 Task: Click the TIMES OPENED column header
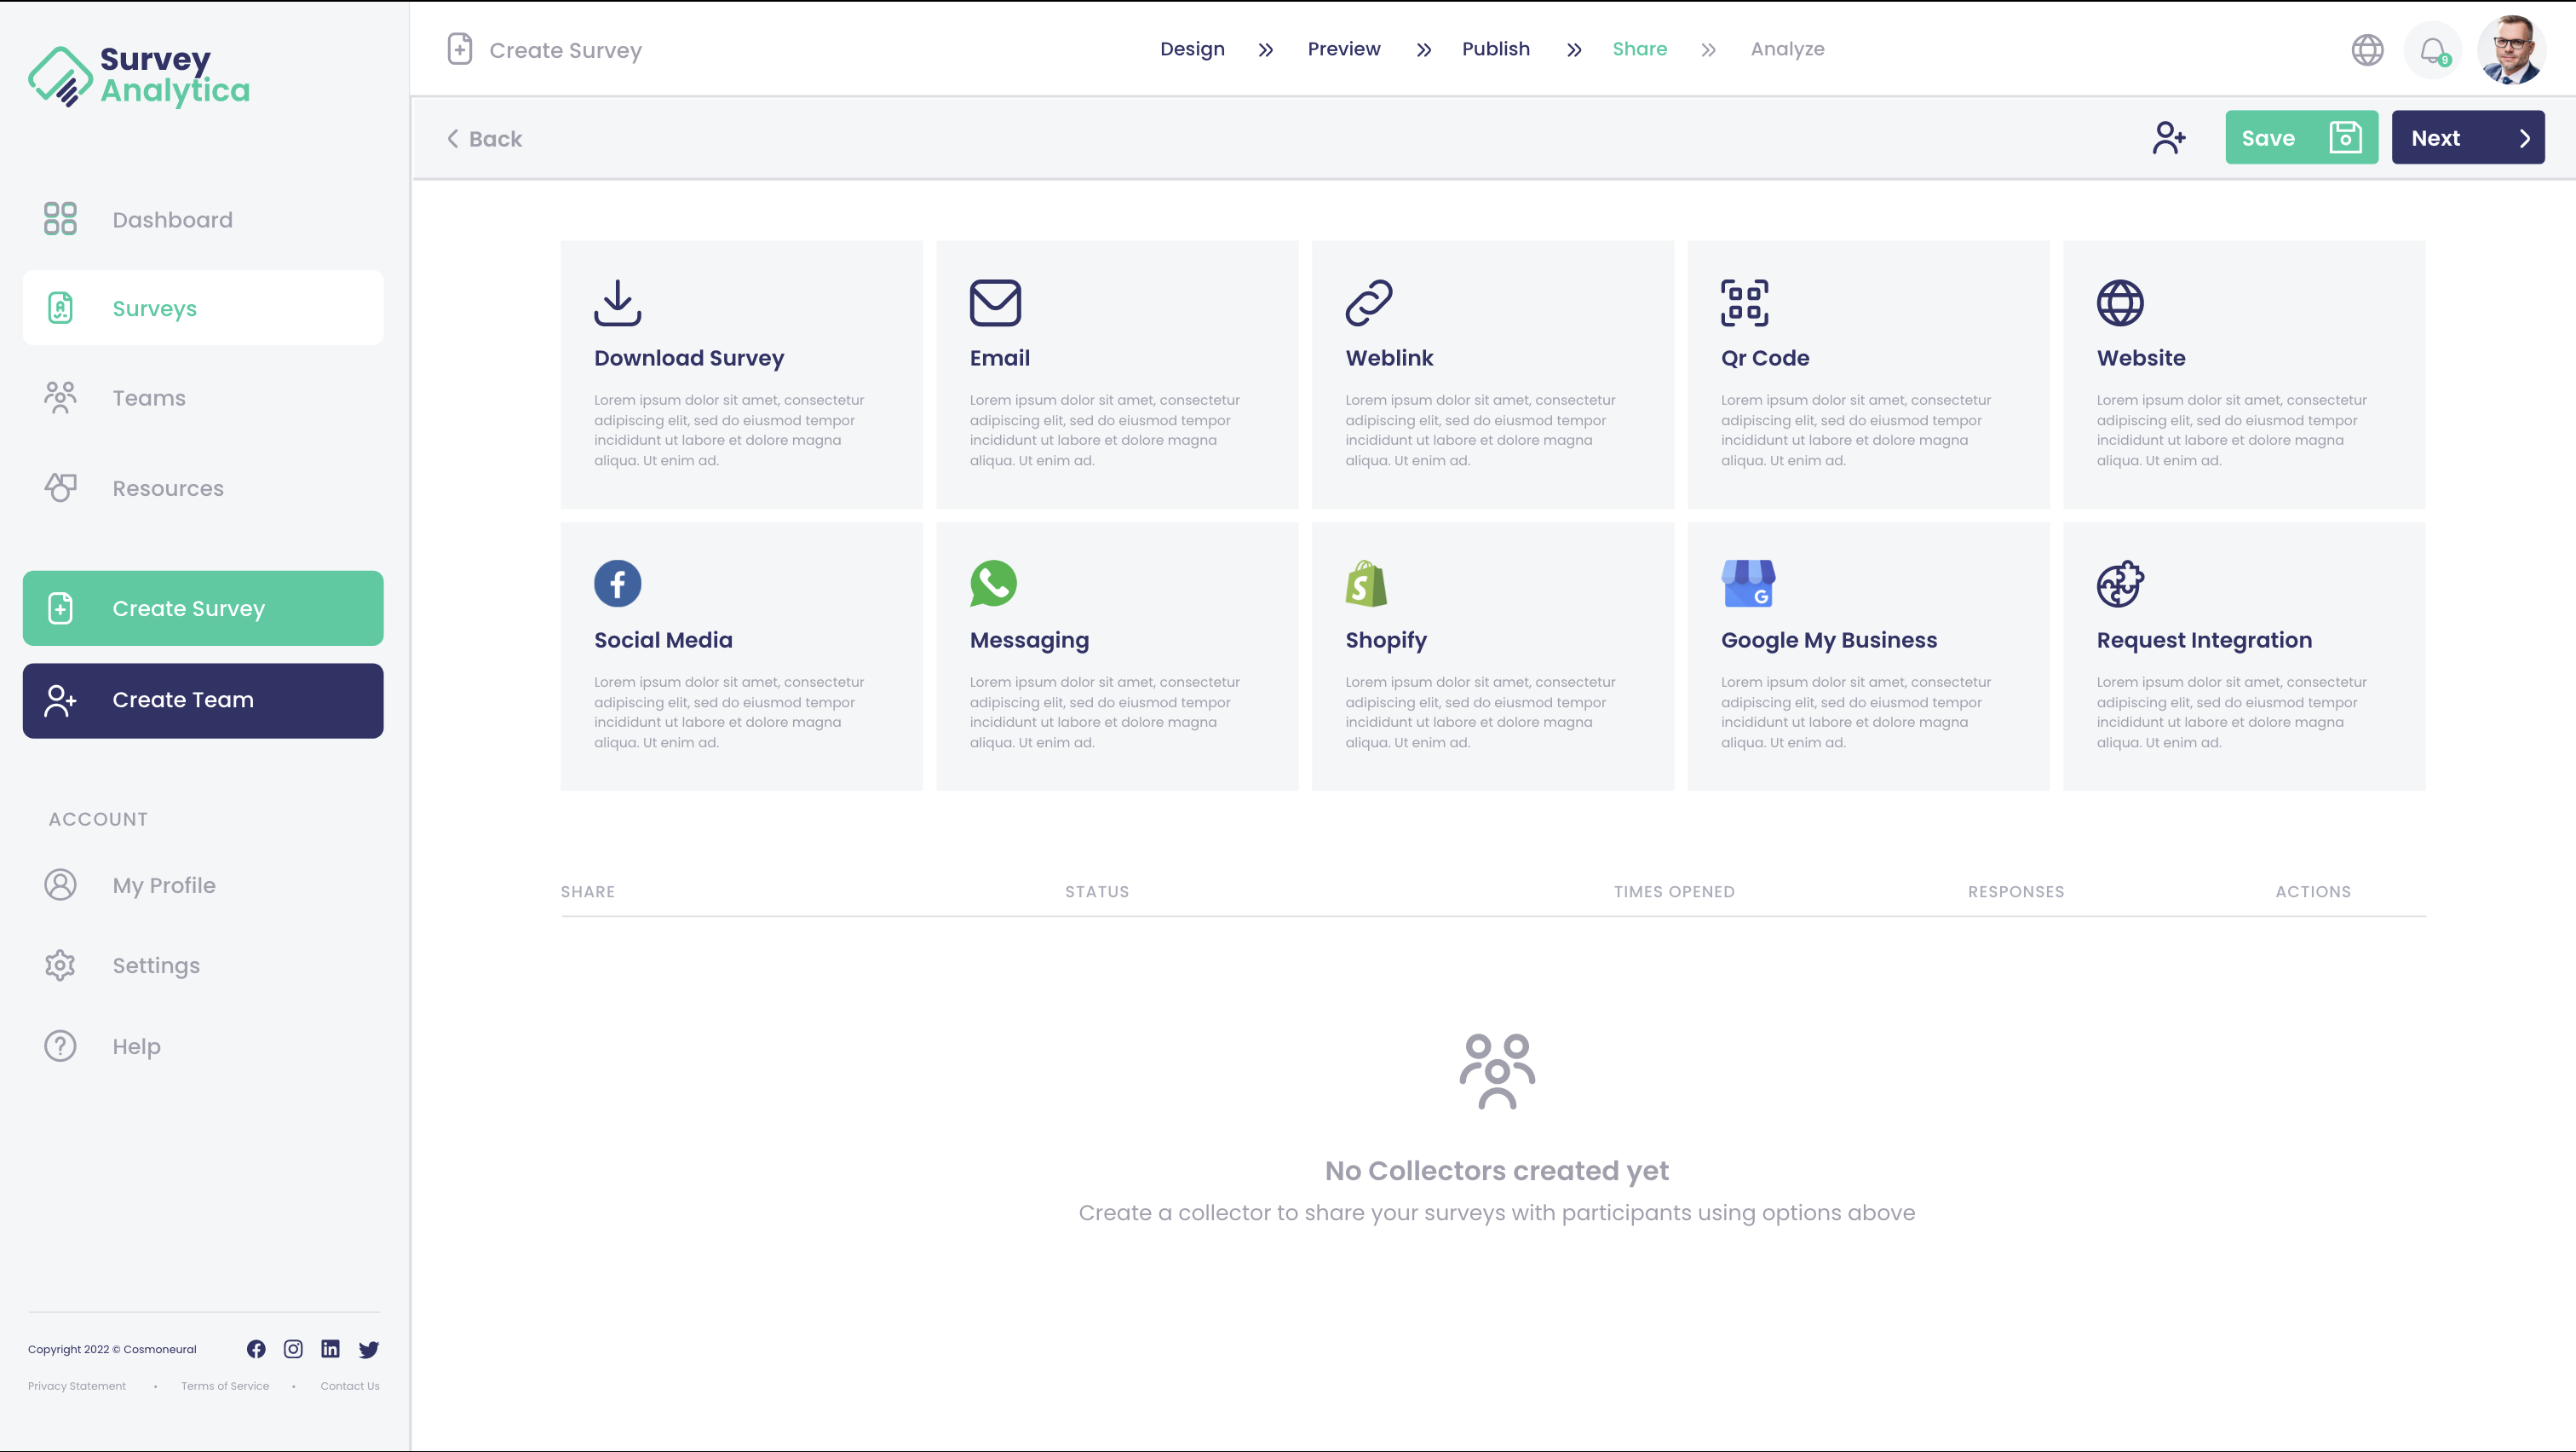point(1673,892)
